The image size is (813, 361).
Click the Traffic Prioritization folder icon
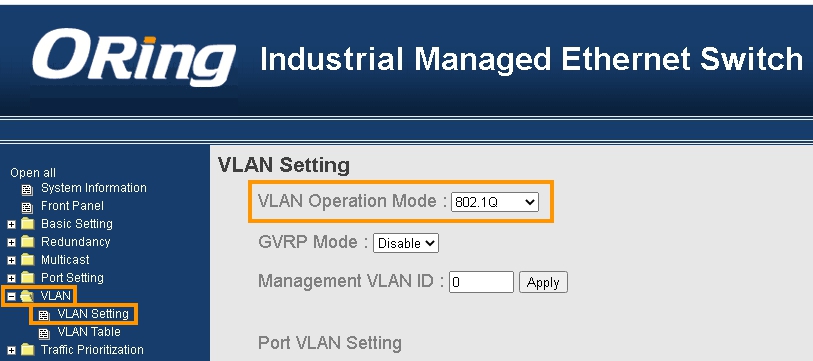click(27, 350)
